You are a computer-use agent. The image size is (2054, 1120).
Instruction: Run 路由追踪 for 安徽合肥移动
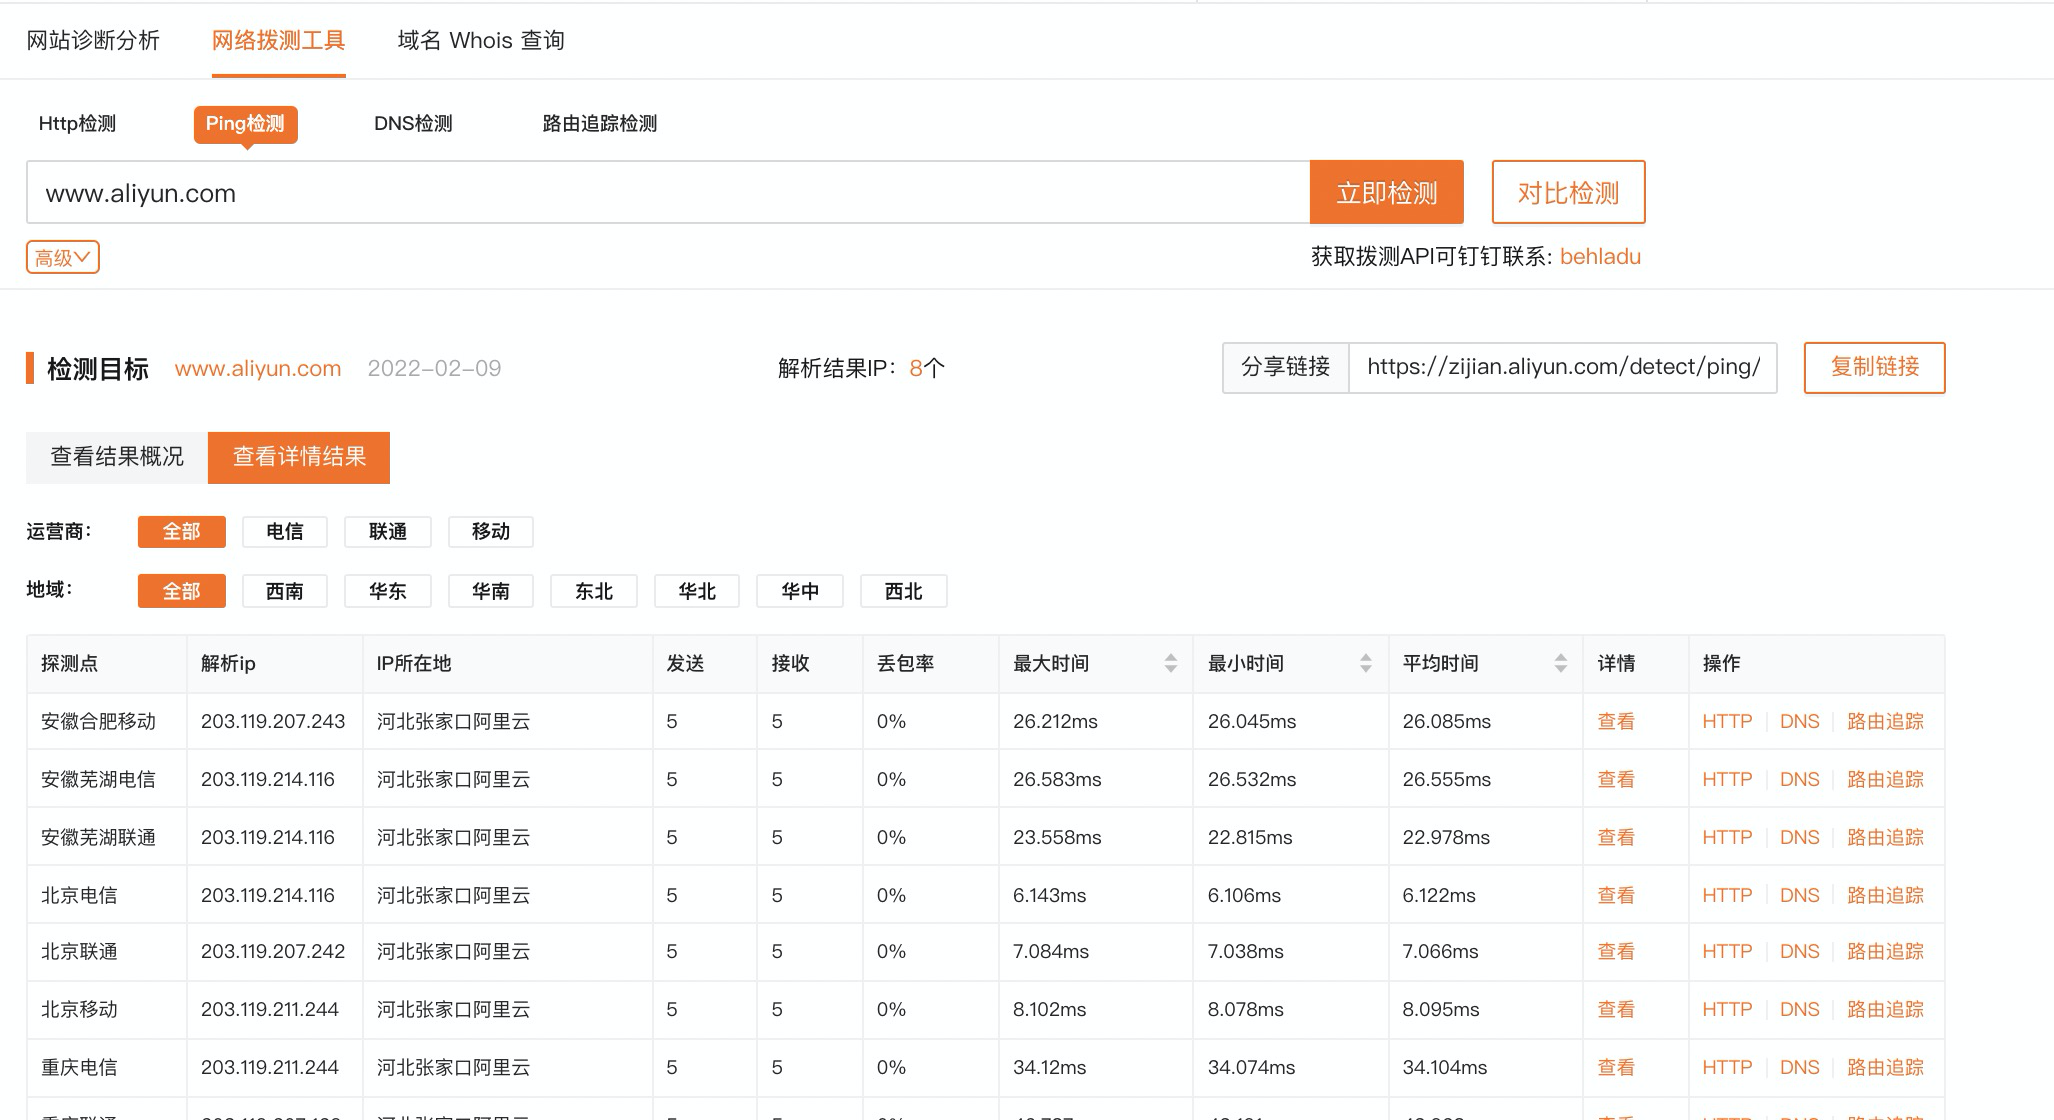tap(1885, 721)
